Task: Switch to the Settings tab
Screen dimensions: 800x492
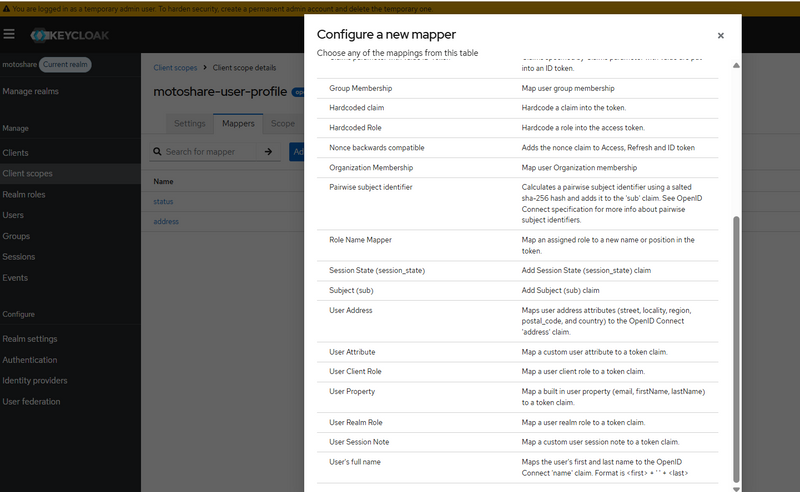Action: tap(189, 123)
